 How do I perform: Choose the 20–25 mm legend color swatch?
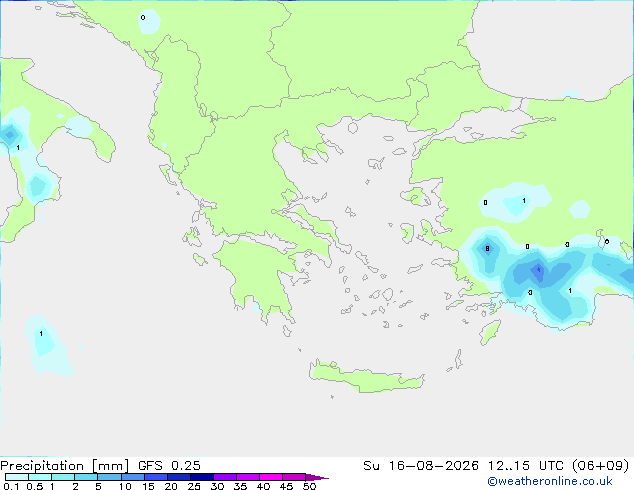(x=178, y=477)
